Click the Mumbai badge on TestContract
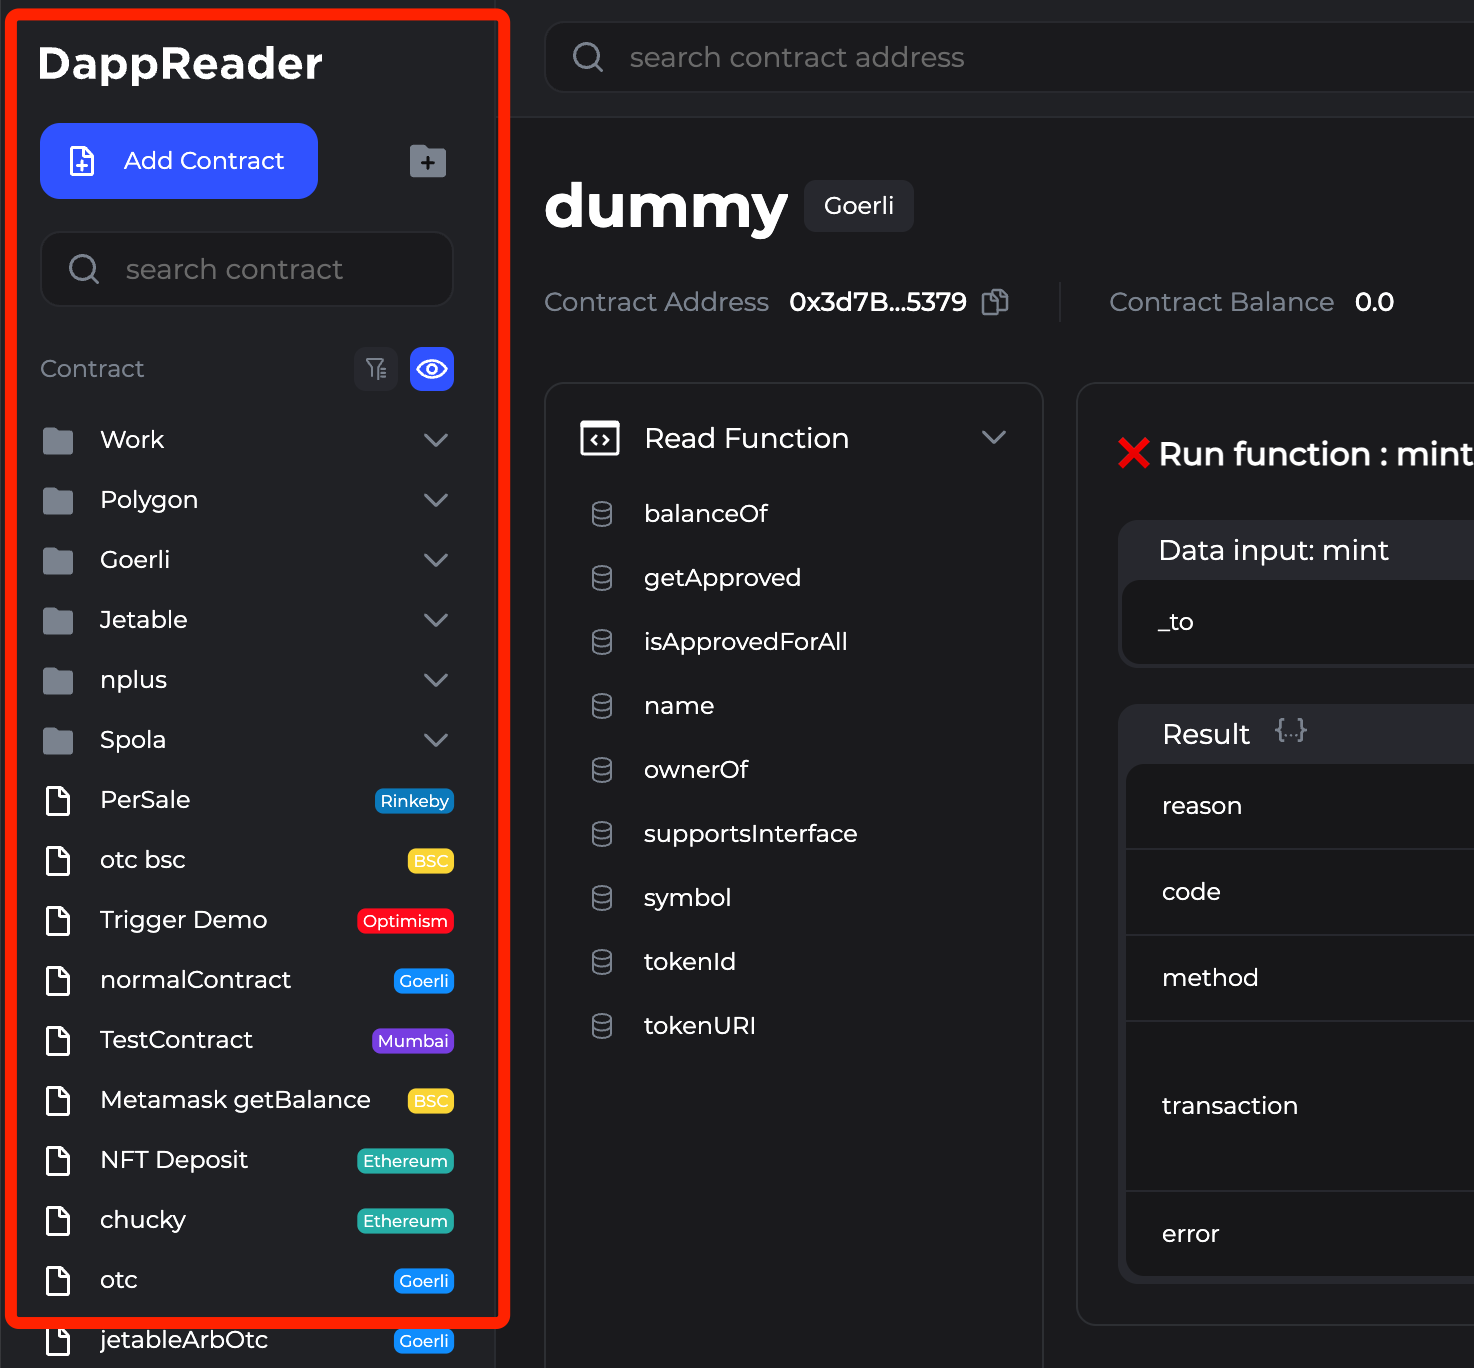Viewport: 1474px width, 1368px height. click(x=413, y=1041)
